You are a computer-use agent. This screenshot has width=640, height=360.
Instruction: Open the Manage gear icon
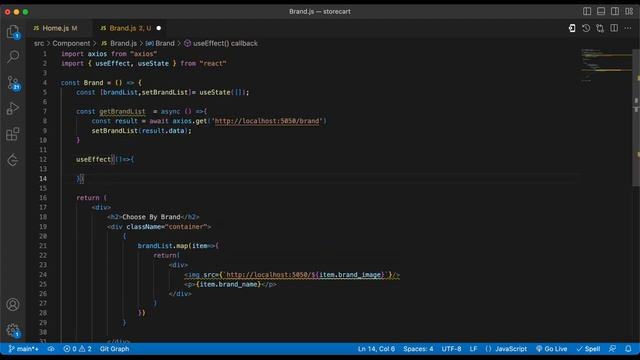point(13,330)
